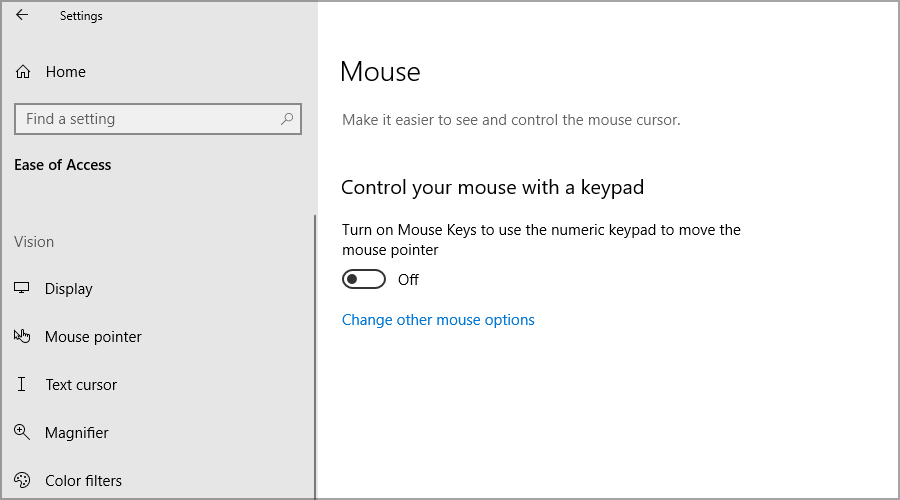Viewport: 900px width, 500px height.
Task: Click the Off label beside Mouse Keys switch
Action: (408, 280)
